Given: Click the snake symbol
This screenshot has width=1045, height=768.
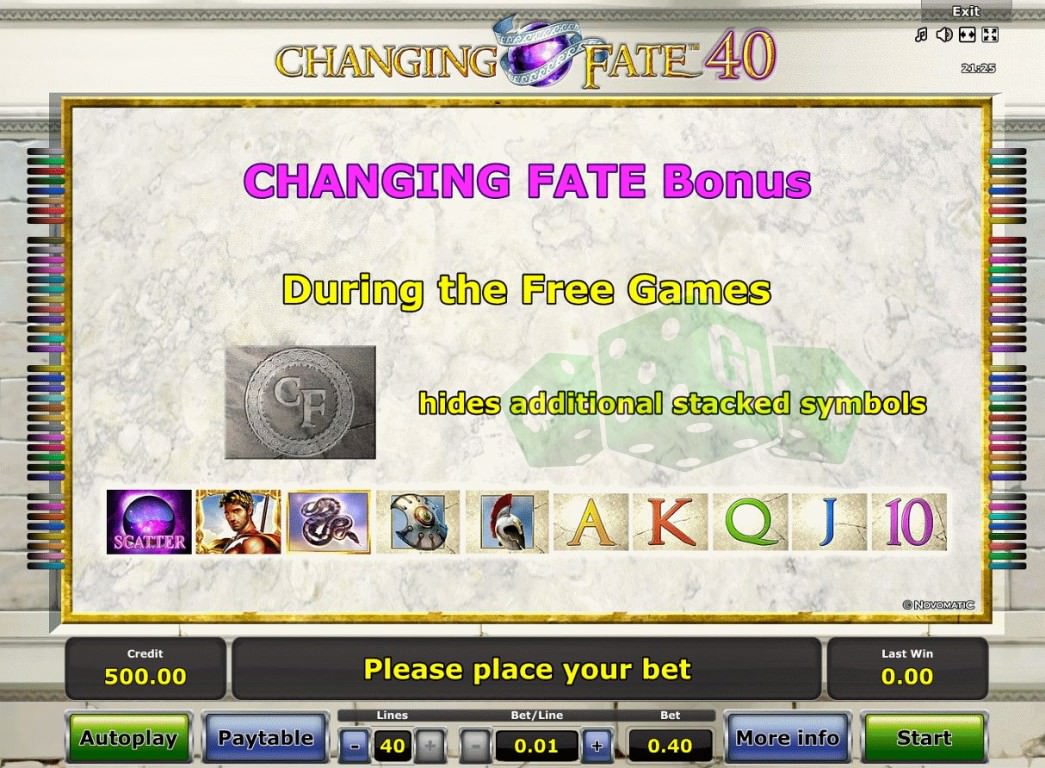Looking at the screenshot, I should 329,522.
